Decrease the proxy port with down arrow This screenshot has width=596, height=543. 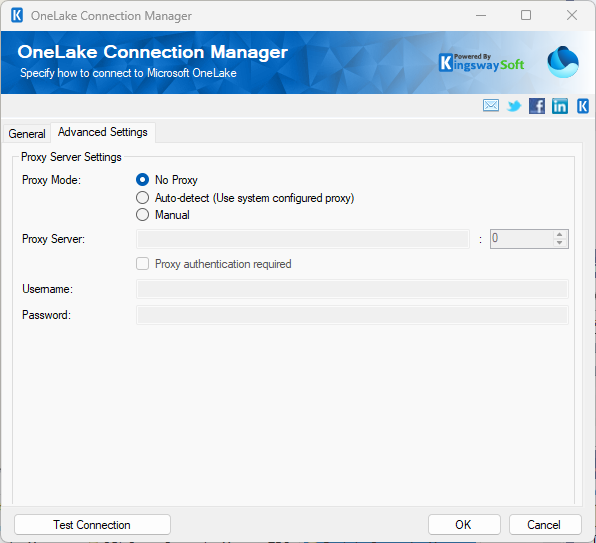pos(560,243)
